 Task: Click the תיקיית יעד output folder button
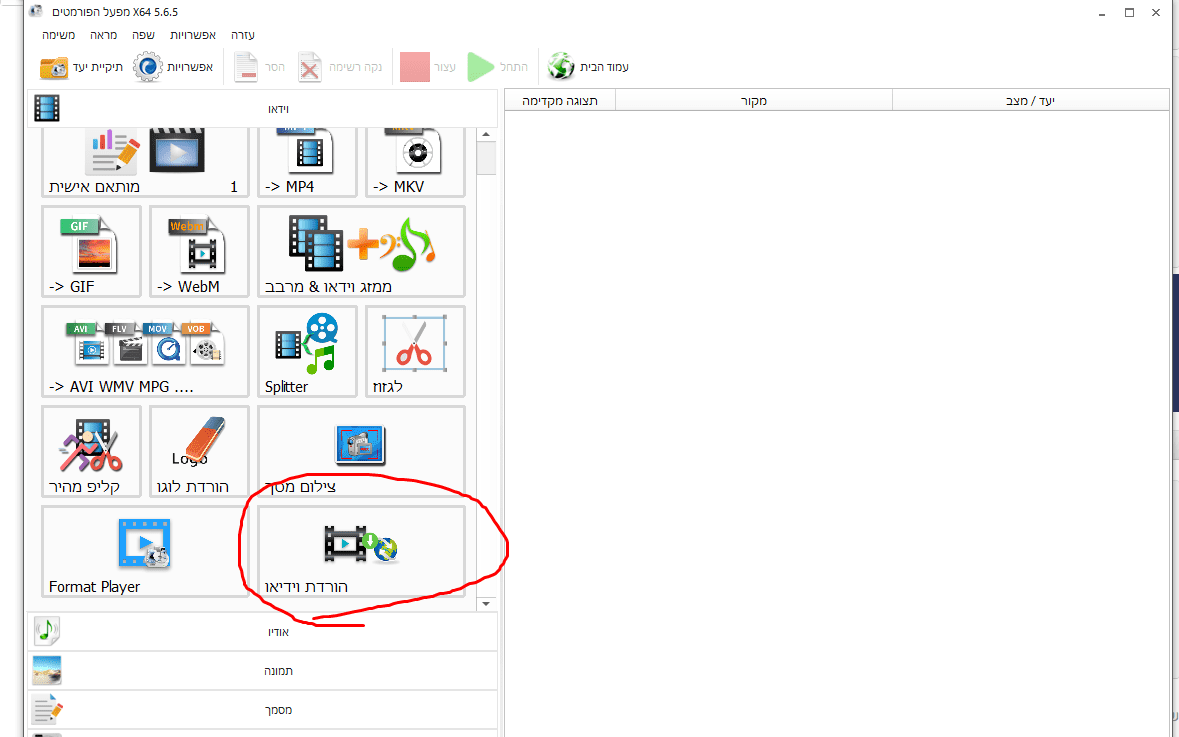[81, 67]
